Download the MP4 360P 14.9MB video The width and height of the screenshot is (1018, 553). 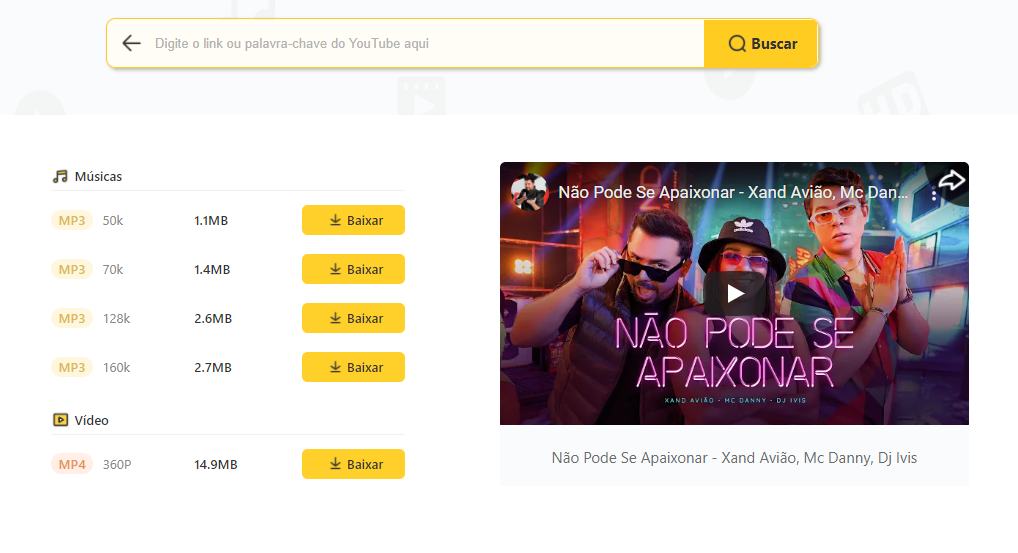point(353,464)
